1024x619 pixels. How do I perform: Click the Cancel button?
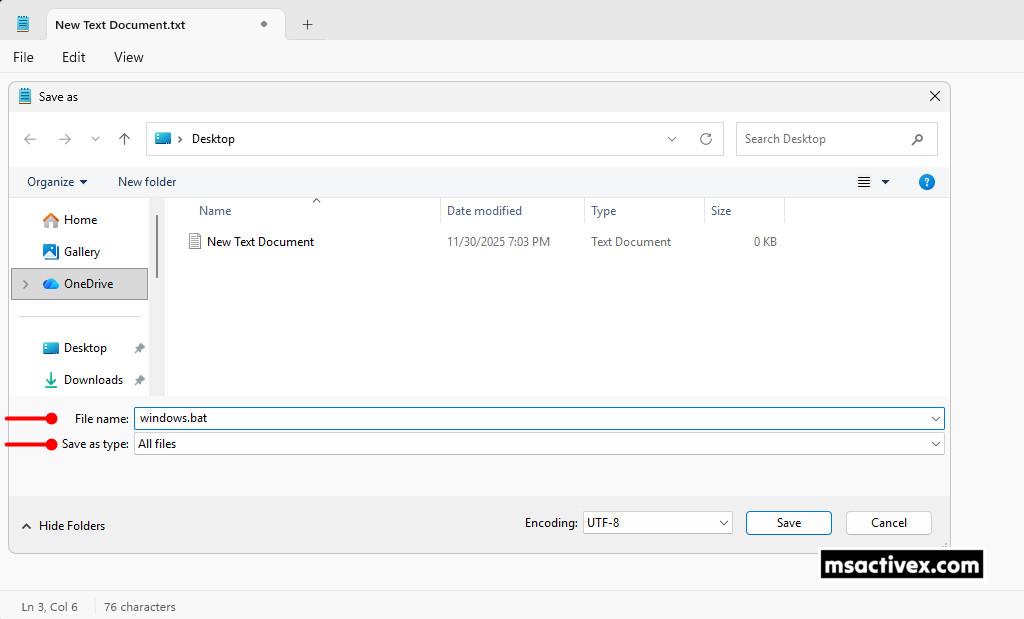pyautogui.click(x=888, y=523)
